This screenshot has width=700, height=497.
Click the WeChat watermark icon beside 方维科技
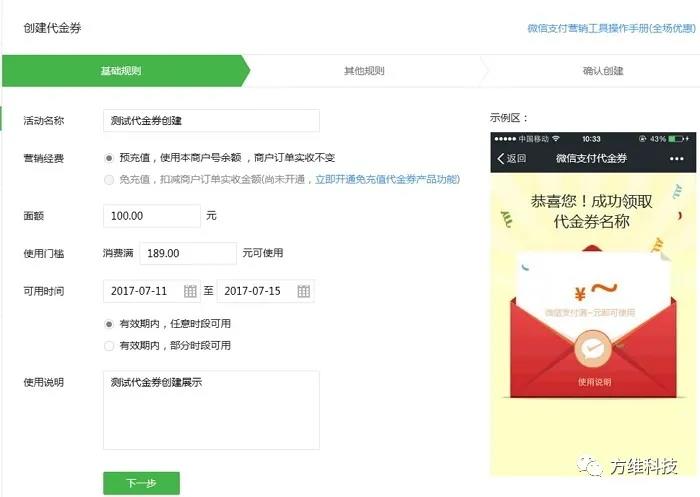pyautogui.click(x=590, y=466)
